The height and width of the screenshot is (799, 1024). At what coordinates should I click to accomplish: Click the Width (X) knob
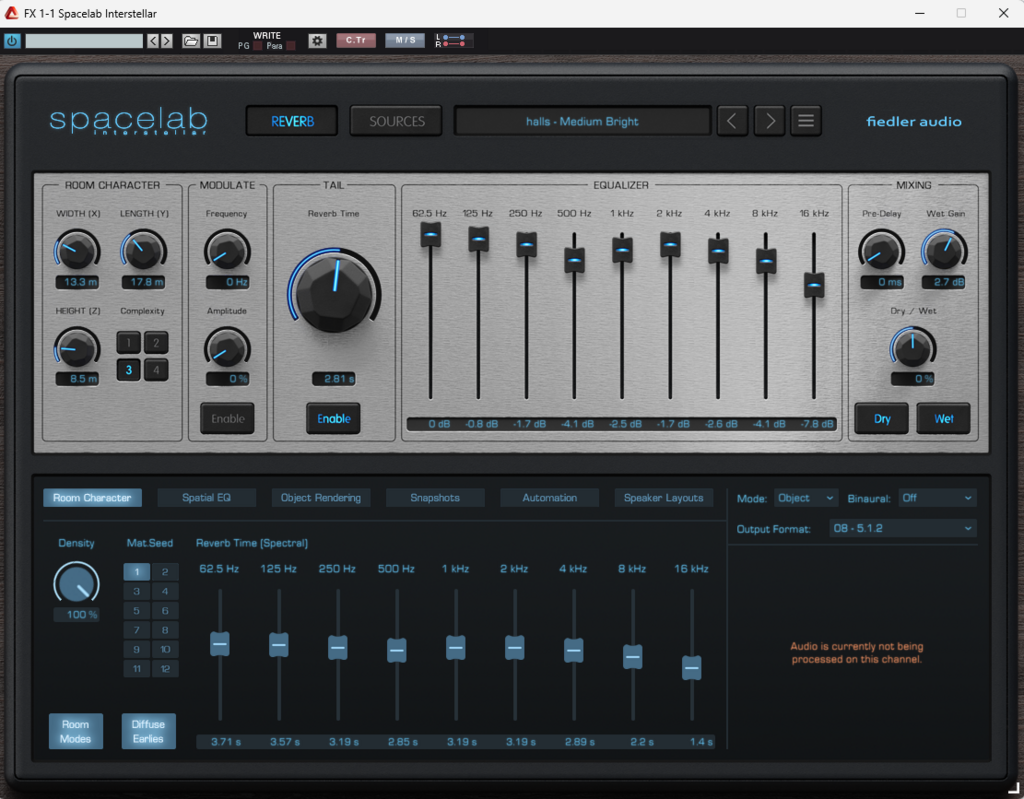pos(77,251)
